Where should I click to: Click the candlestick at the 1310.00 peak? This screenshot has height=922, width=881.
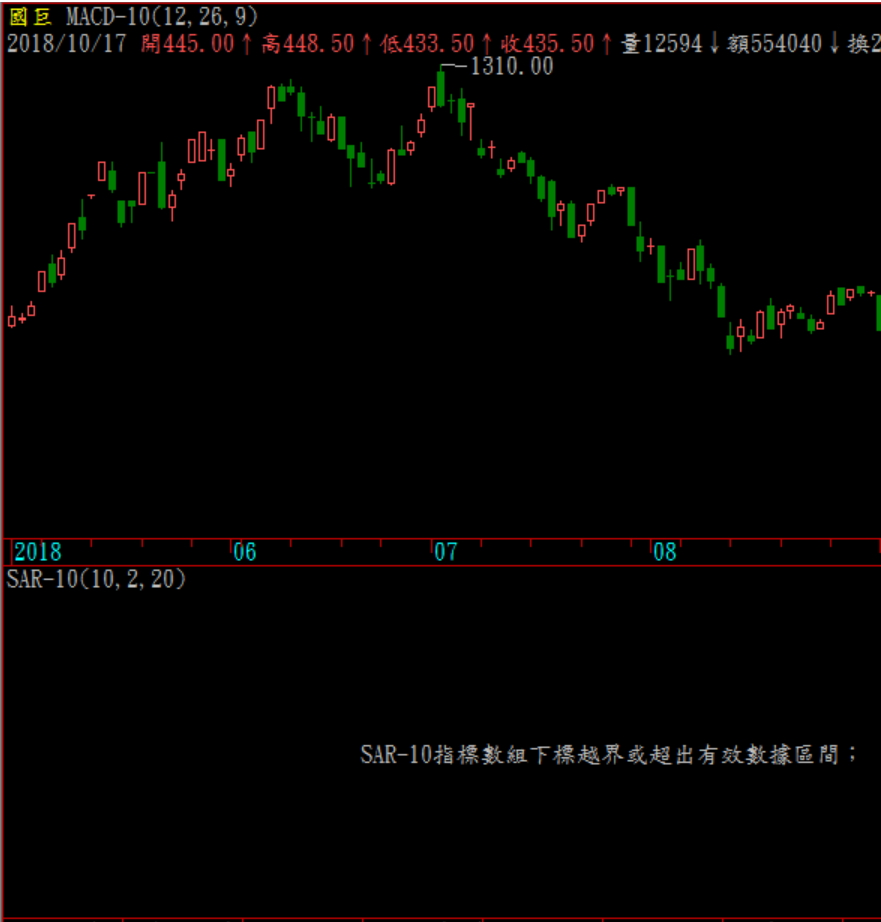[x=440, y=88]
